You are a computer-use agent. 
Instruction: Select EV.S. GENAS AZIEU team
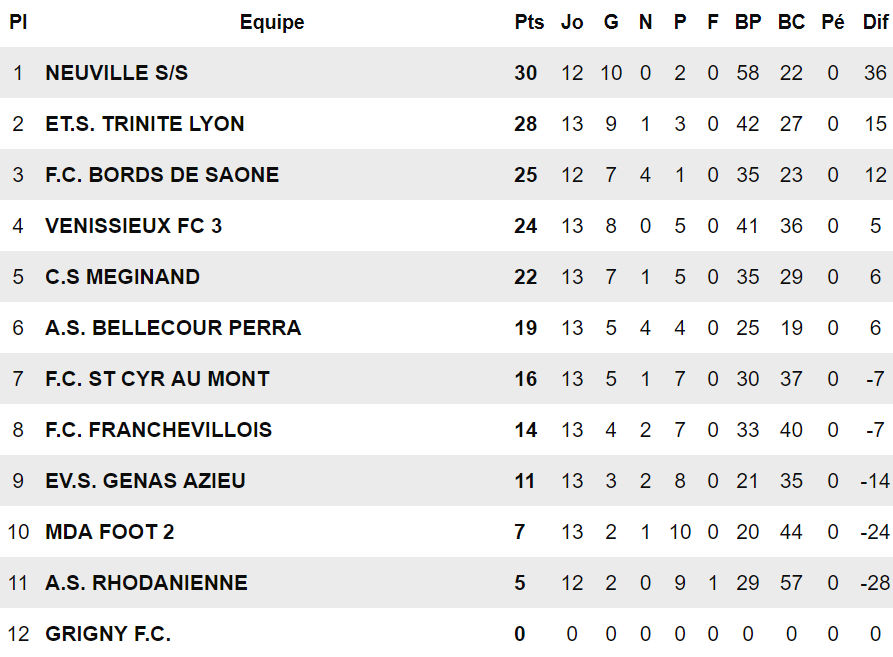click(x=145, y=481)
